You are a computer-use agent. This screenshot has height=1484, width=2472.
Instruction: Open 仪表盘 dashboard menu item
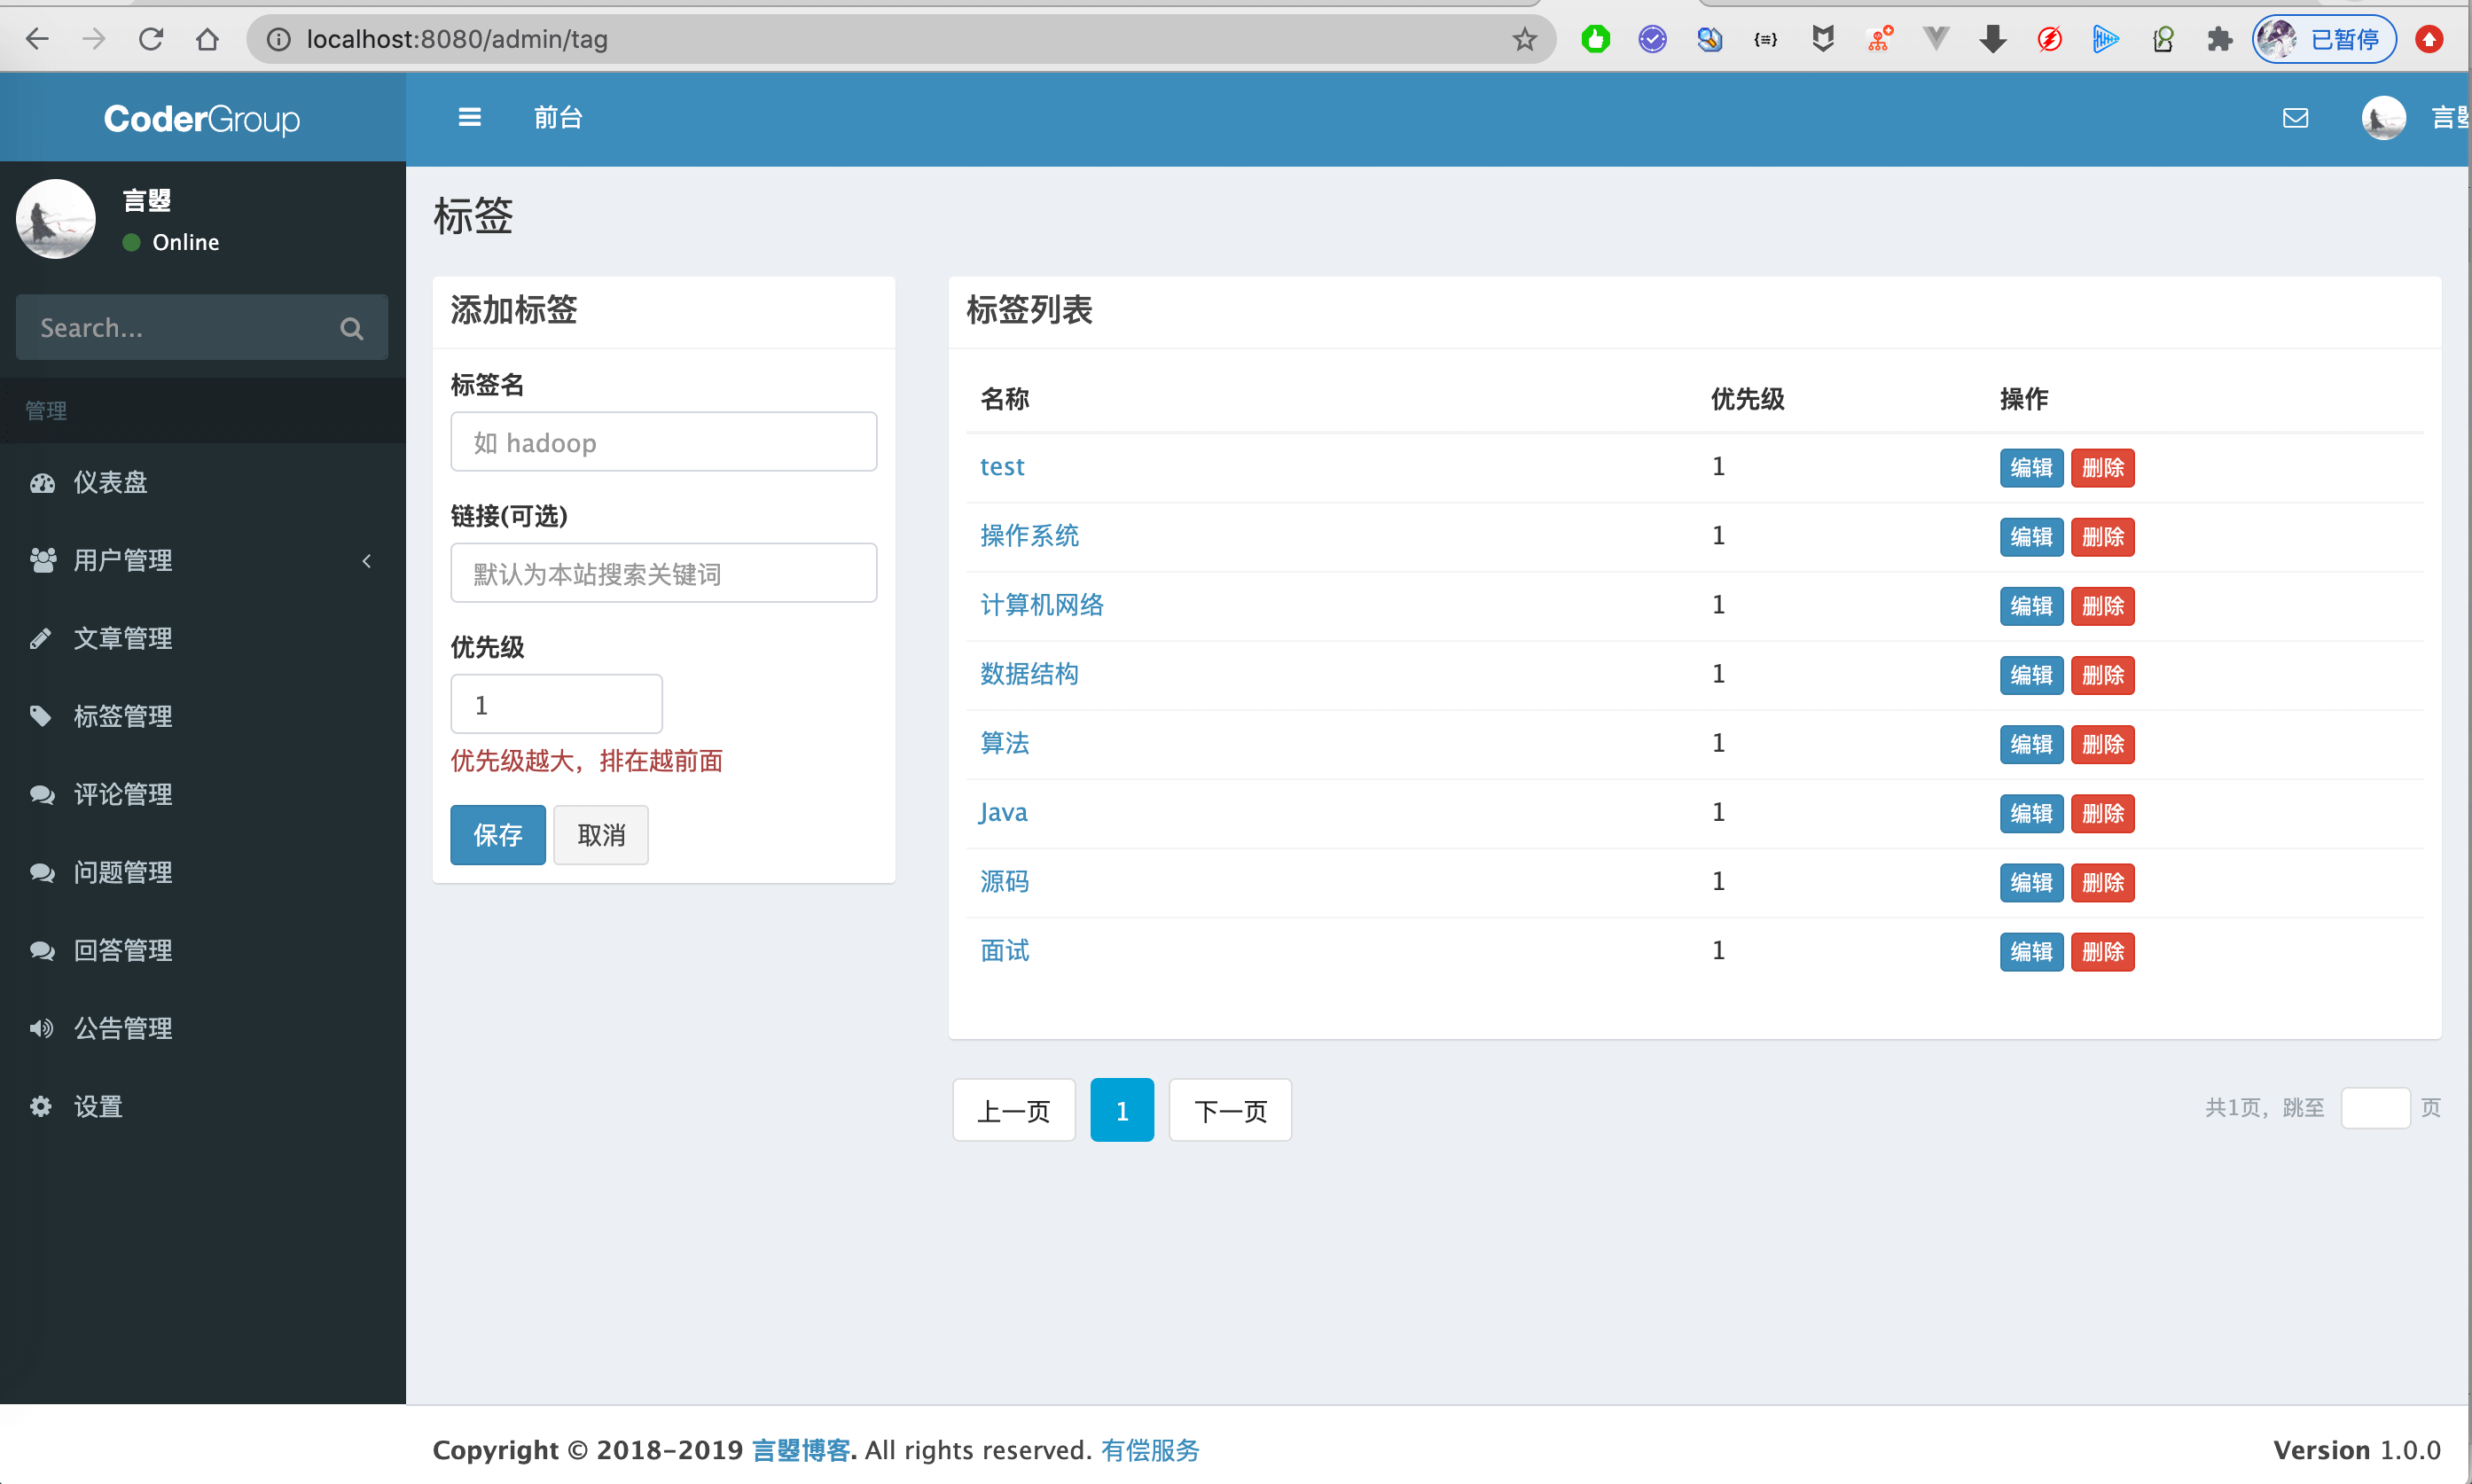110,482
